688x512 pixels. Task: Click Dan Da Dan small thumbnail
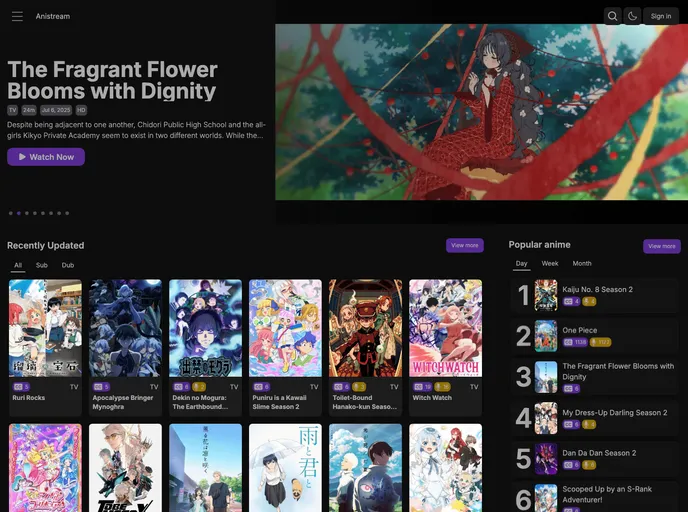546,459
